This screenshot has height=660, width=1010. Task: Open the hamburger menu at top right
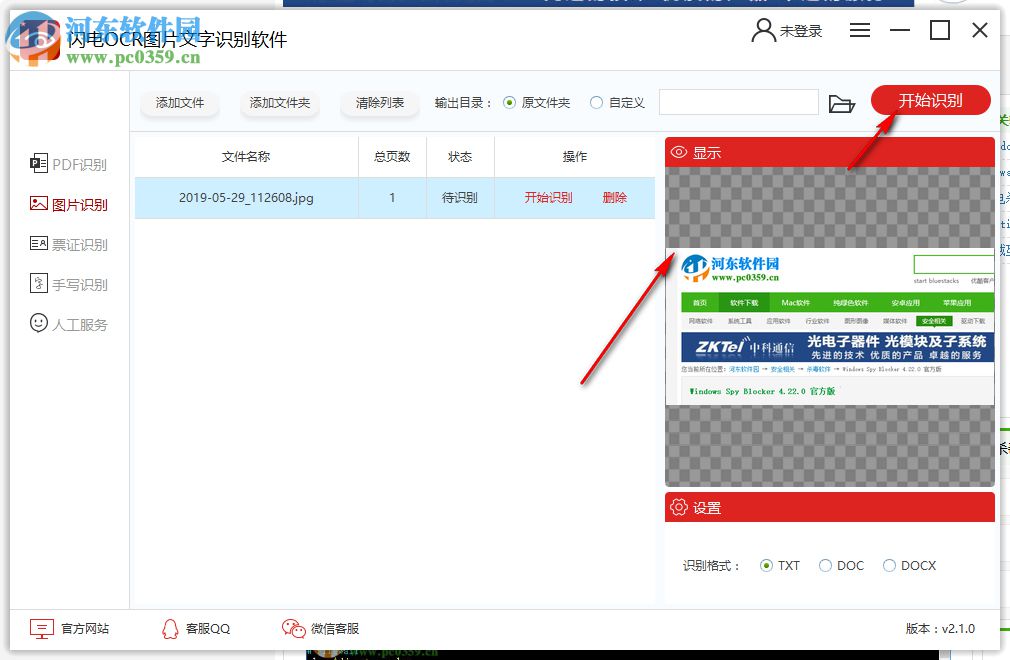tap(859, 30)
